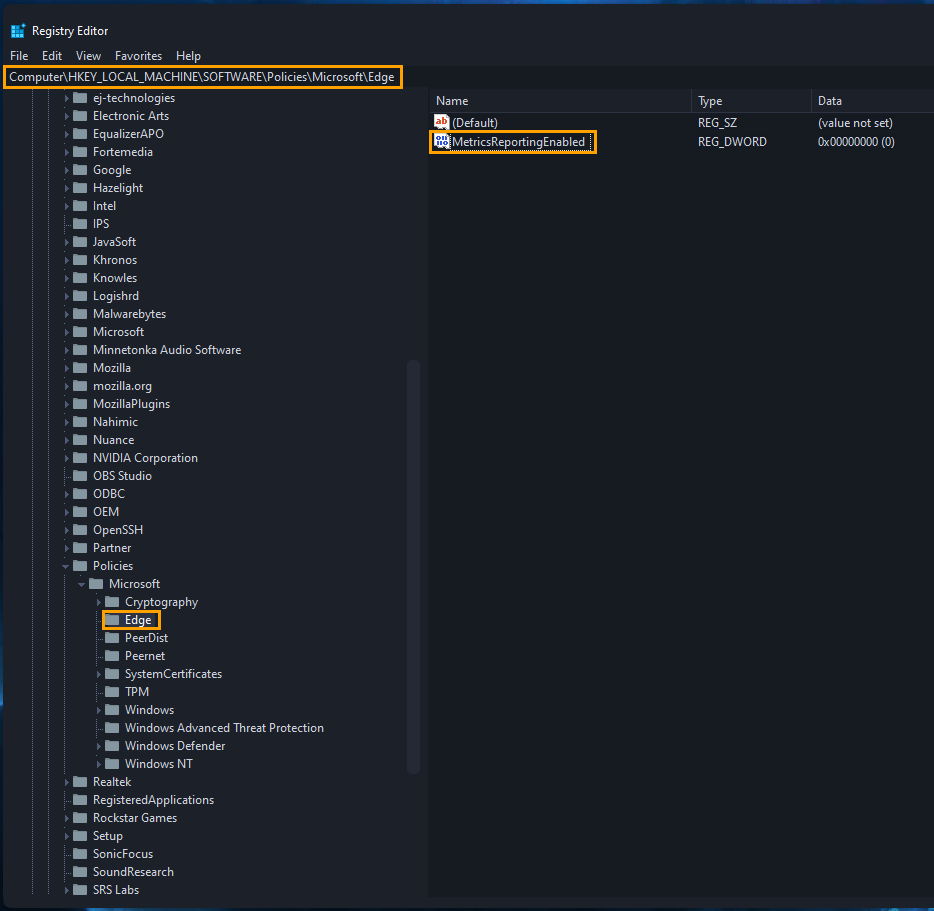Open the Edit menu
934x911 pixels.
coord(52,56)
